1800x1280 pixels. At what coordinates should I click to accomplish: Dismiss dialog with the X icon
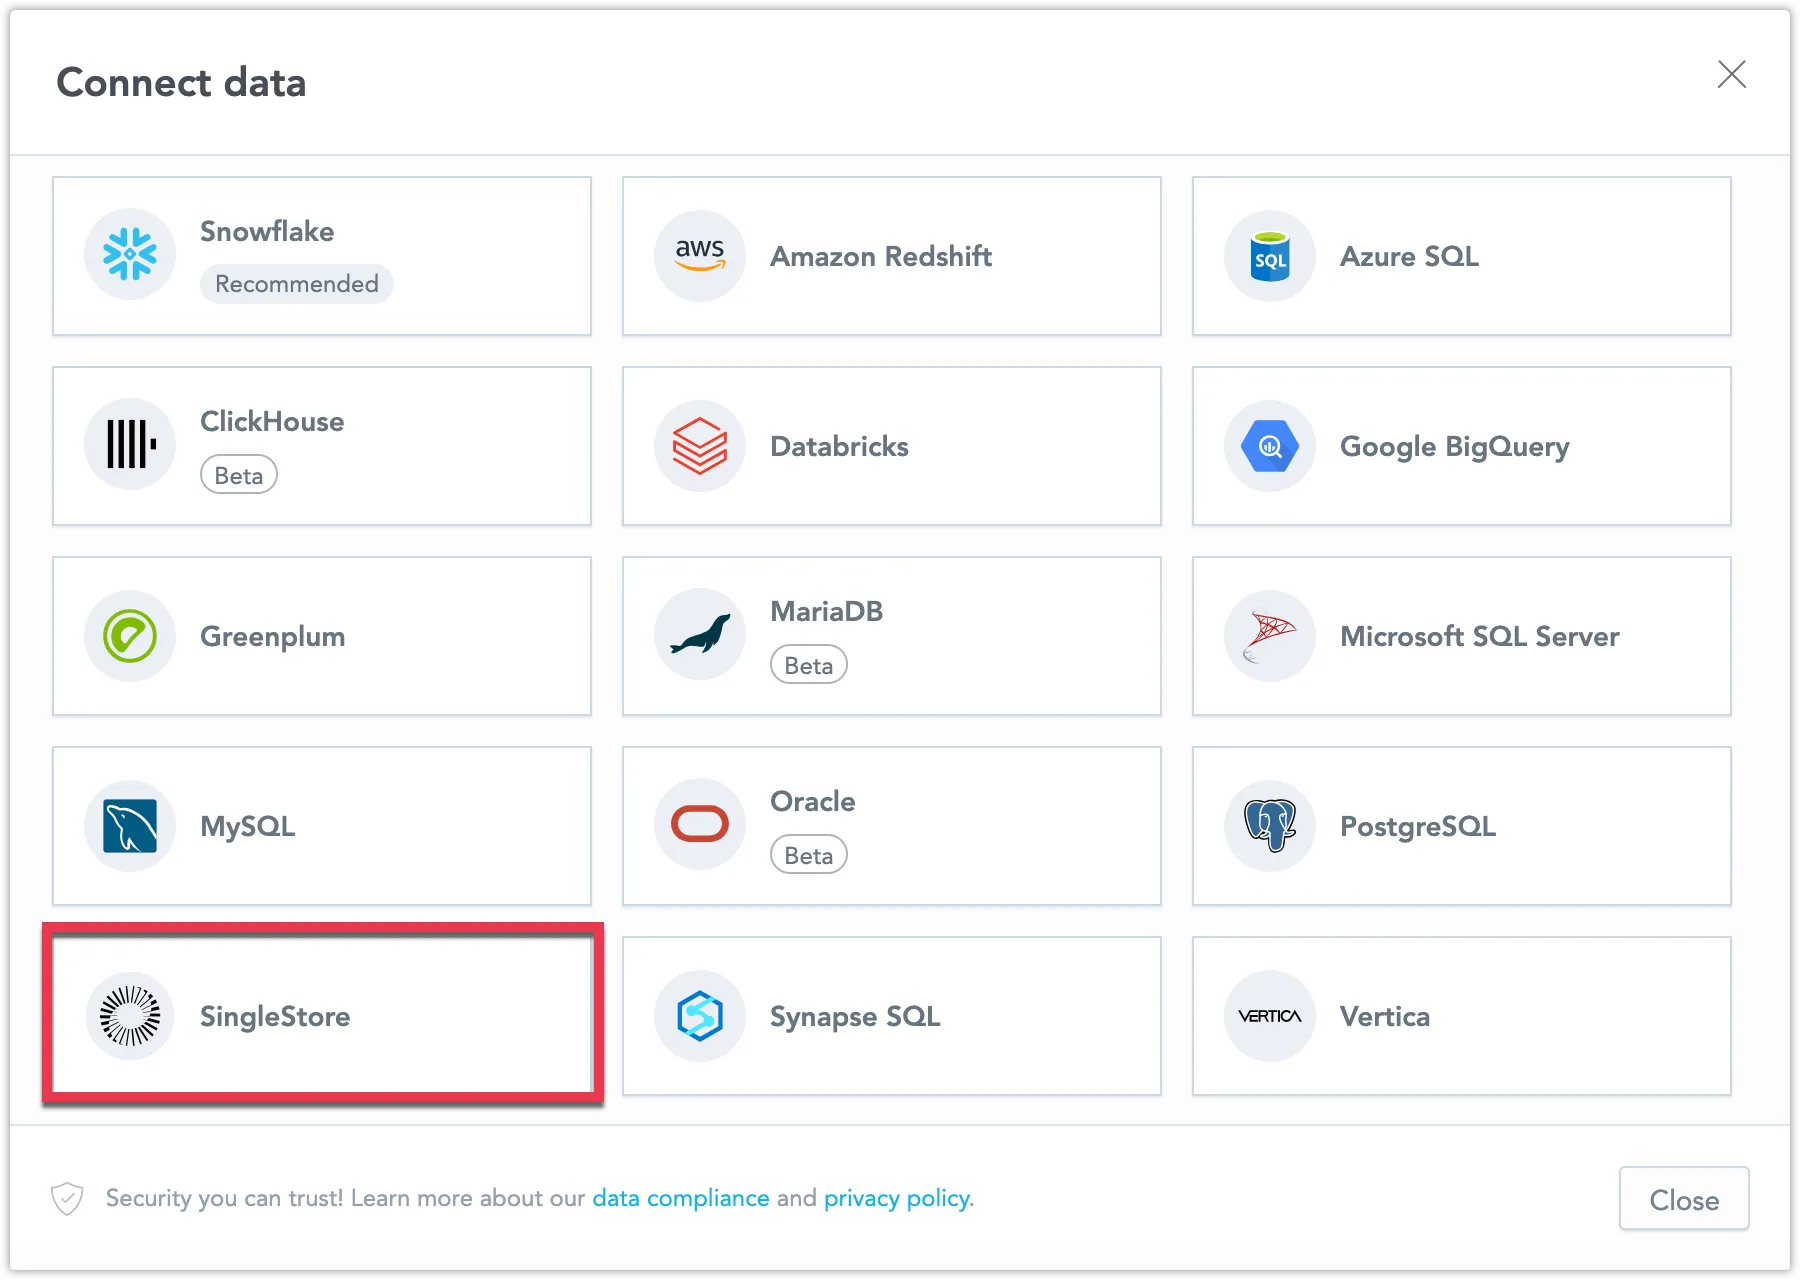pyautogui.click(x=1732, y=75)
